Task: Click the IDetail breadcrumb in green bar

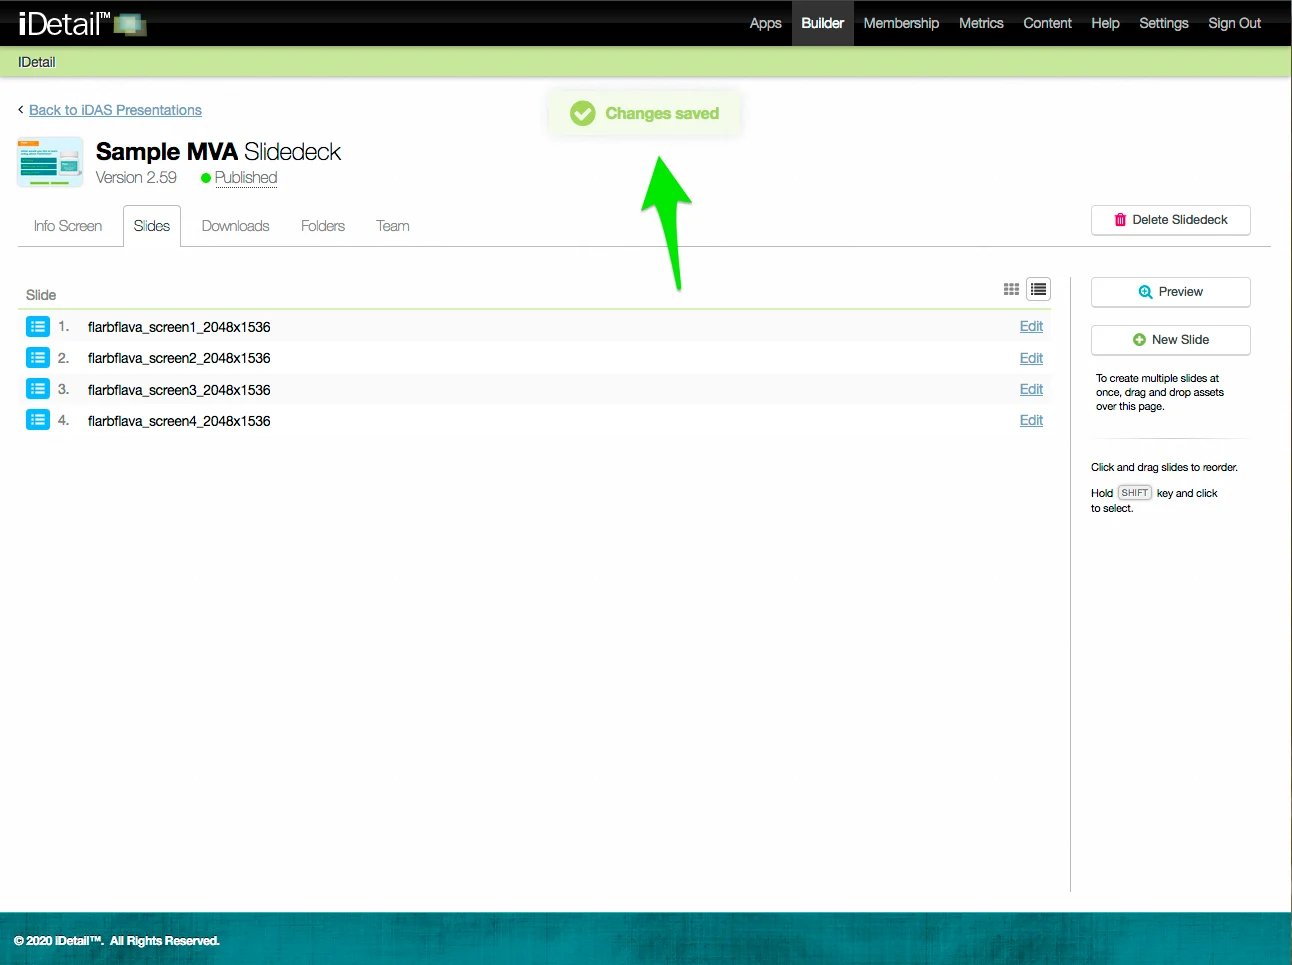Action: pyautogui.click(x=37, y=62)
